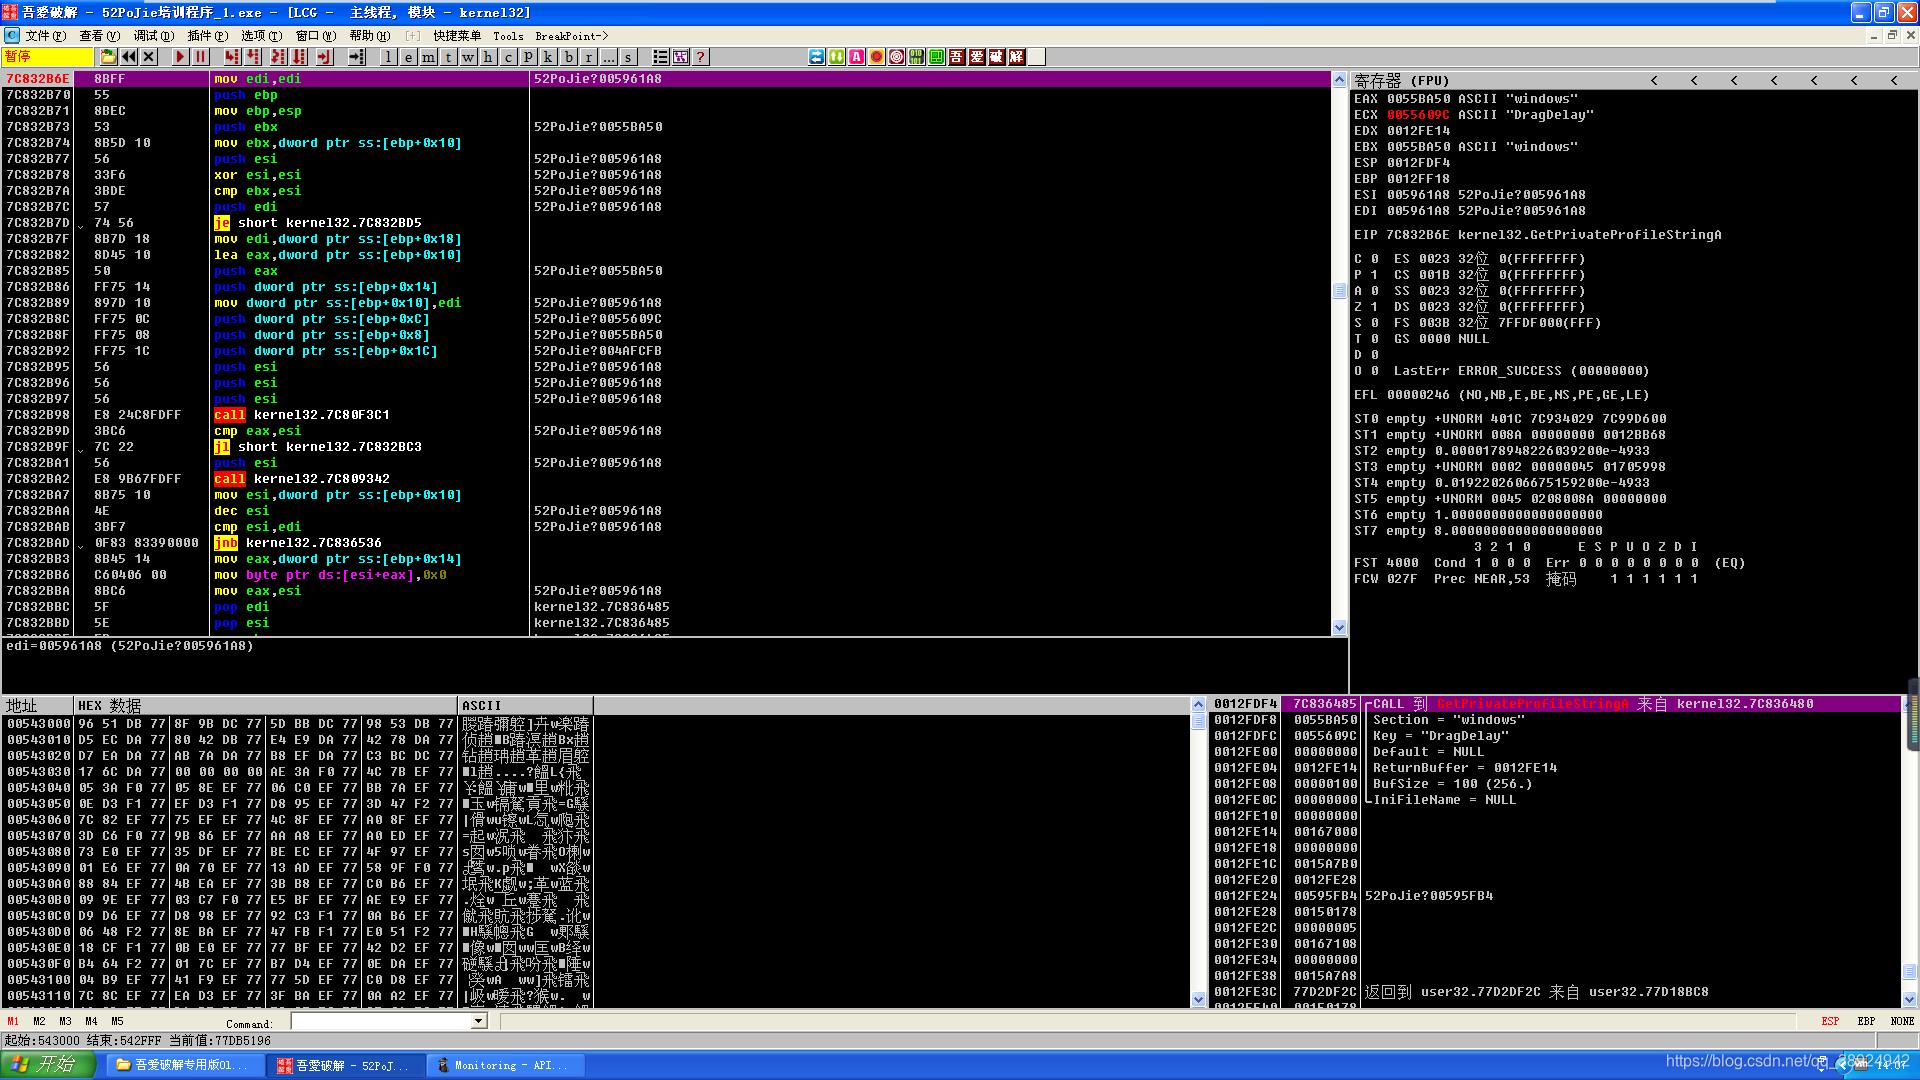Screen dimensions: 1920x1080
Task: Open the BreakPoint-> menu
Action: coord(571,35)
